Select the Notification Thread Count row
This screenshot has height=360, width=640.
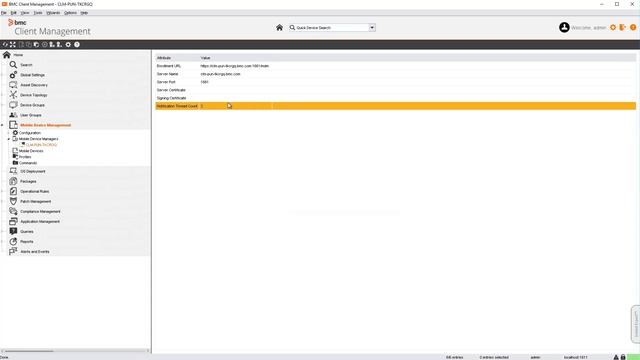pyautogui.click(x=396, y=106)
